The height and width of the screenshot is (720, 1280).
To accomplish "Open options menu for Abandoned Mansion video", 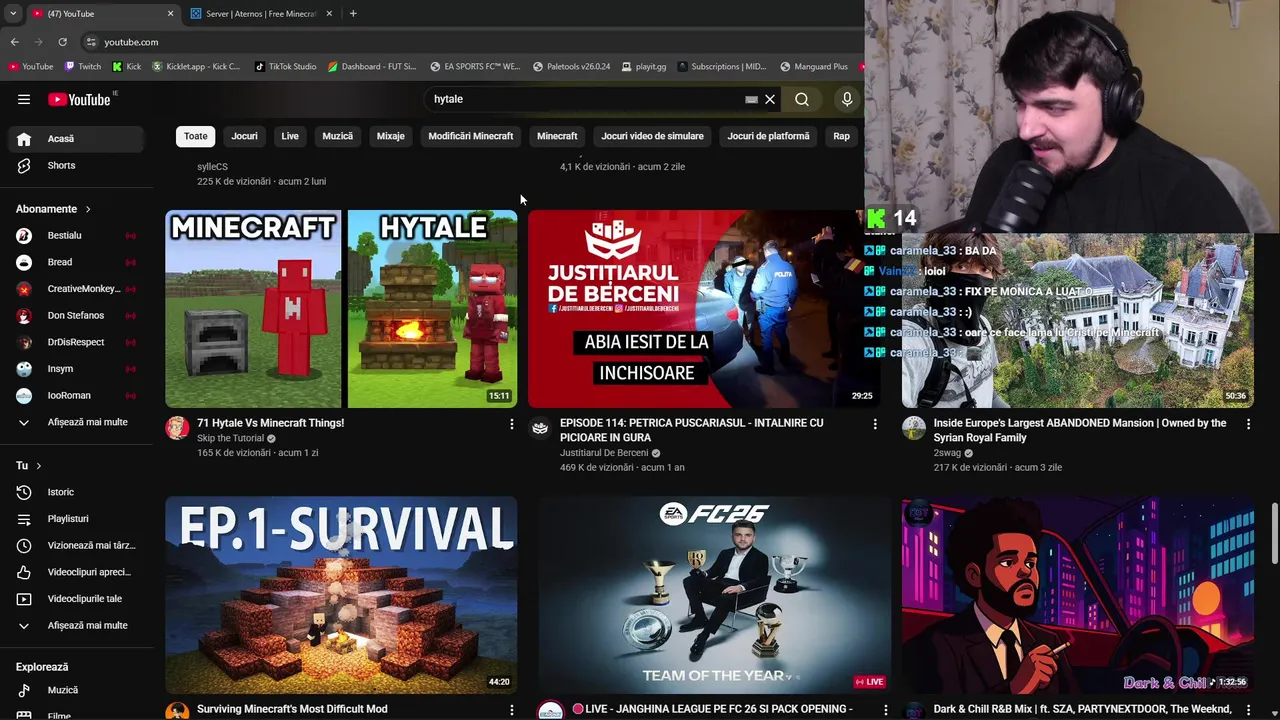I will tap(1248, 425).
